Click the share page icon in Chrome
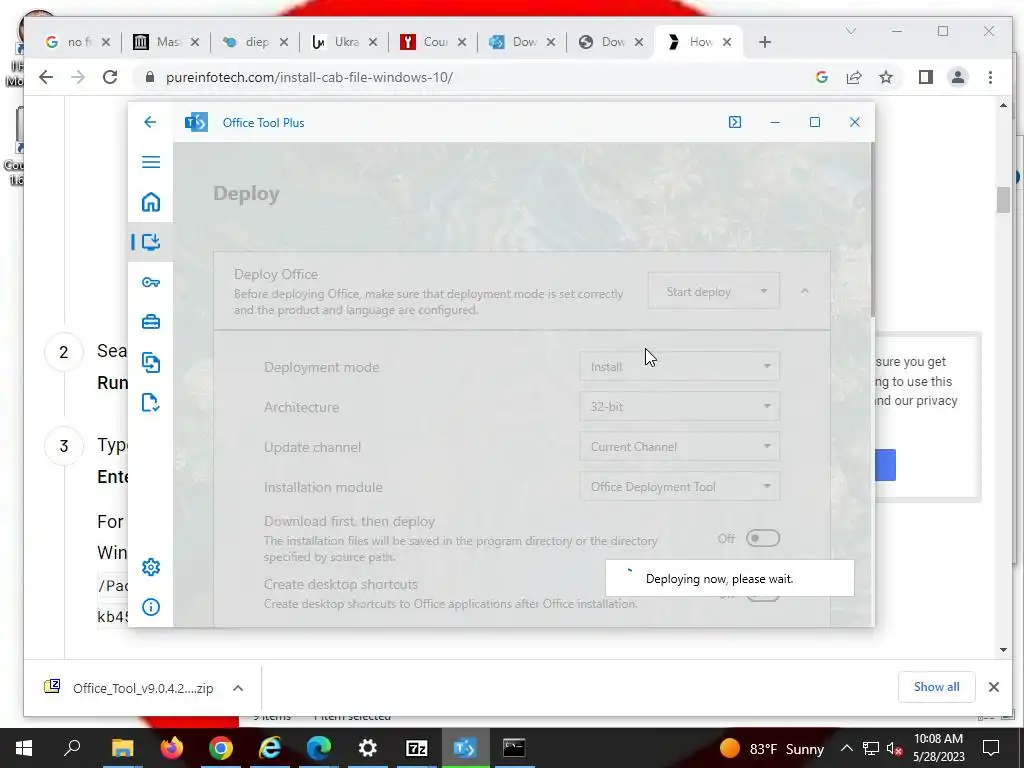Image resolution: width=1024 pixels, height=768 pixels. [x=854, y=77]
